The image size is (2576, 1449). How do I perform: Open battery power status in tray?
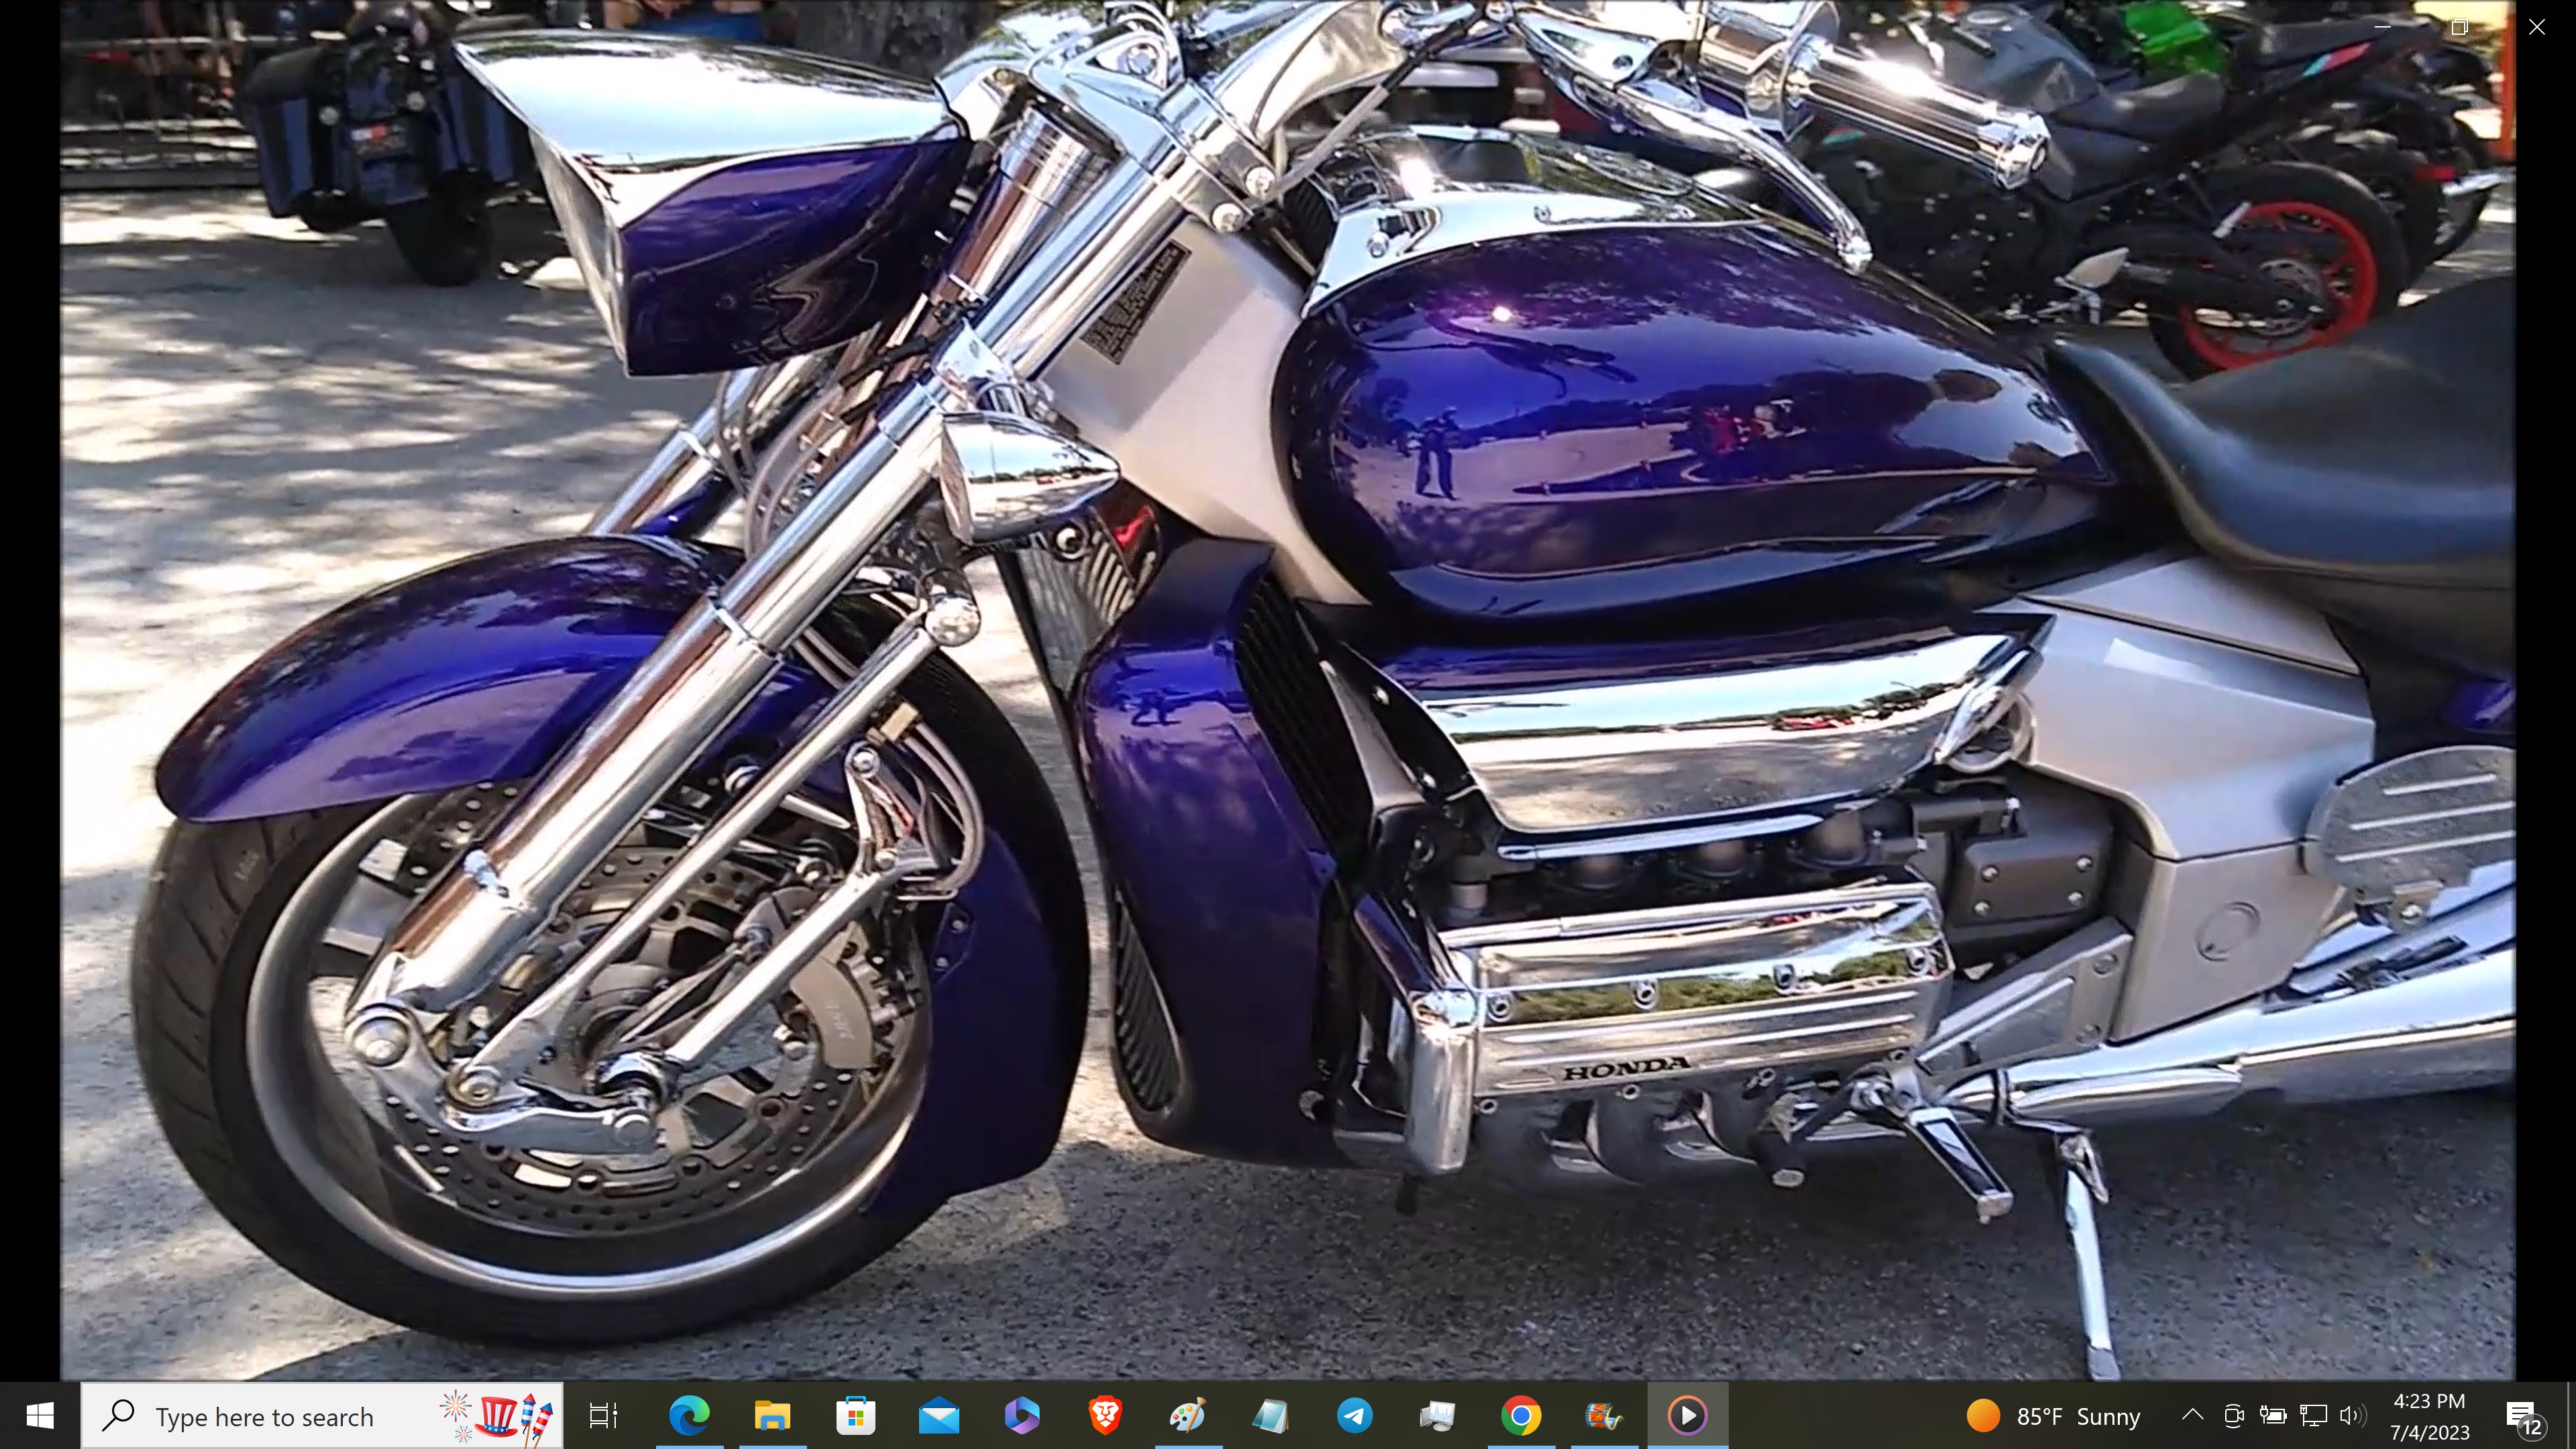(2273, 1415)
